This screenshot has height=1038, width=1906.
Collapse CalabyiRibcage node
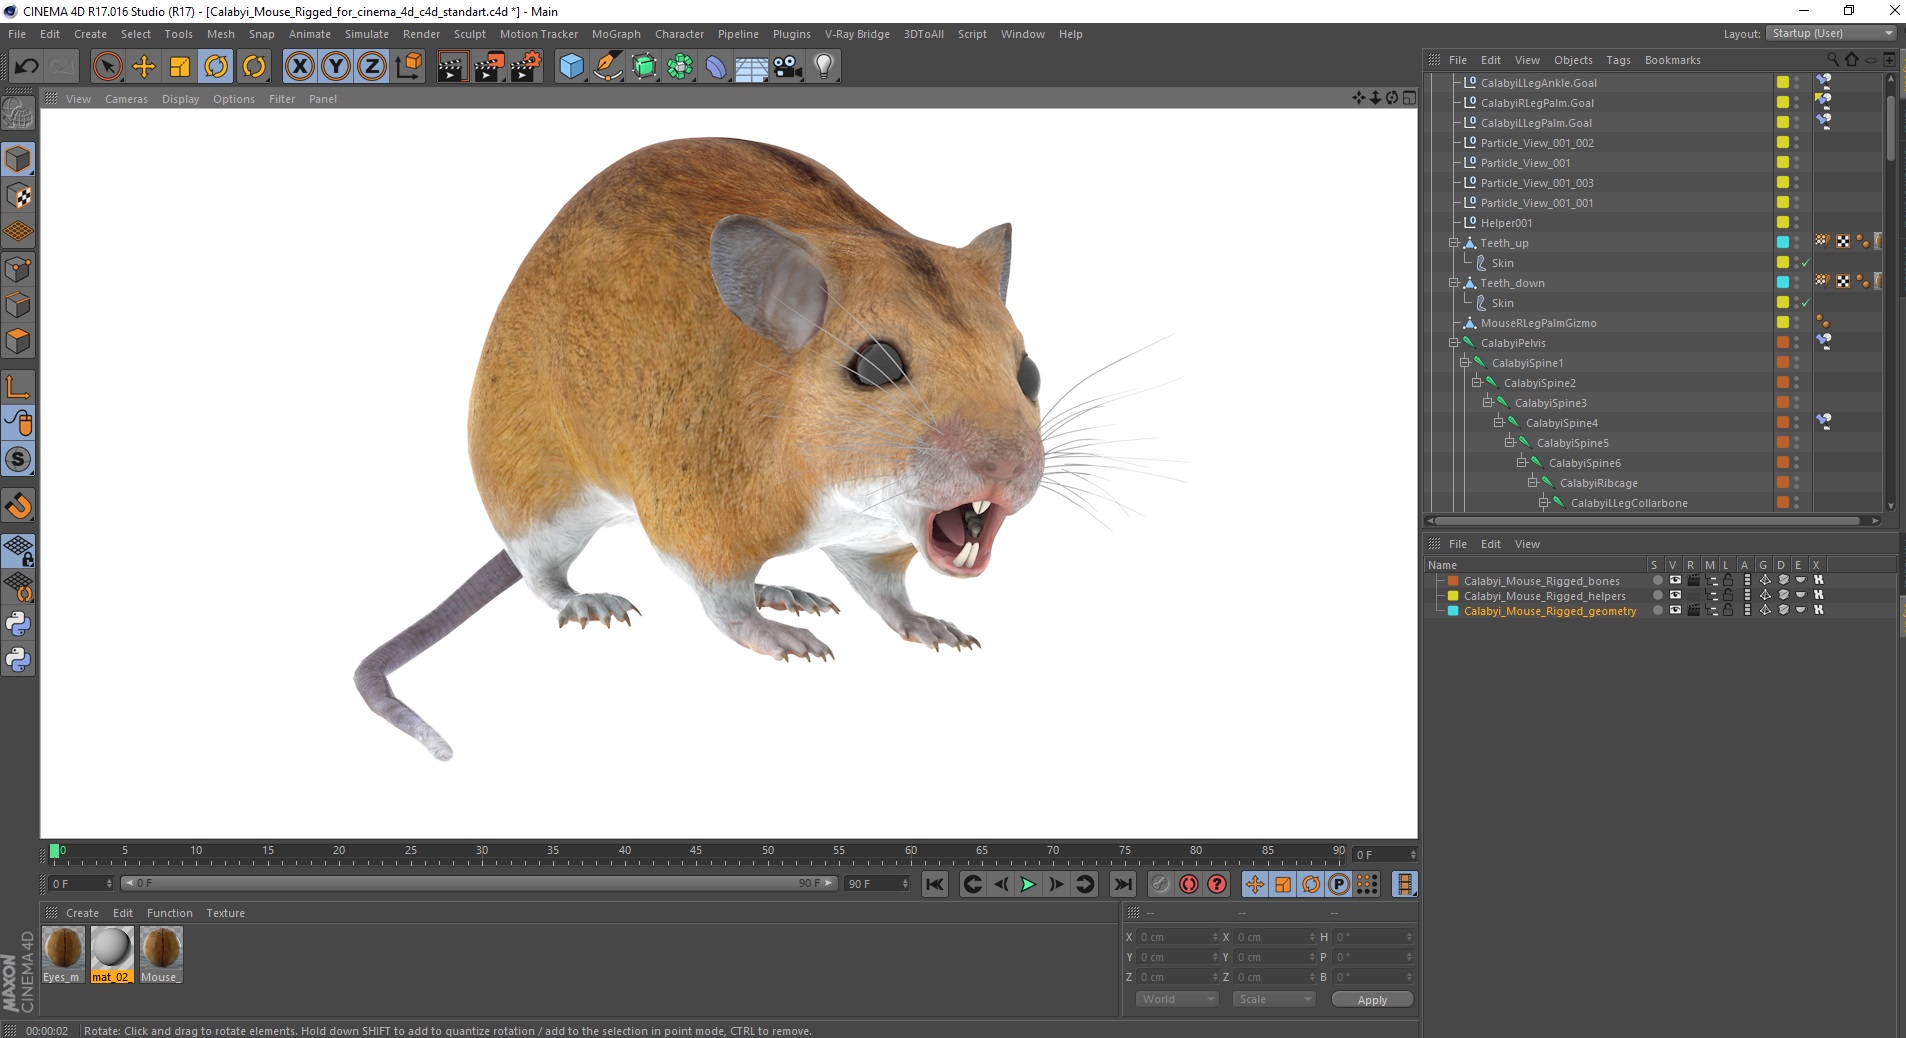pos(1532,483)
